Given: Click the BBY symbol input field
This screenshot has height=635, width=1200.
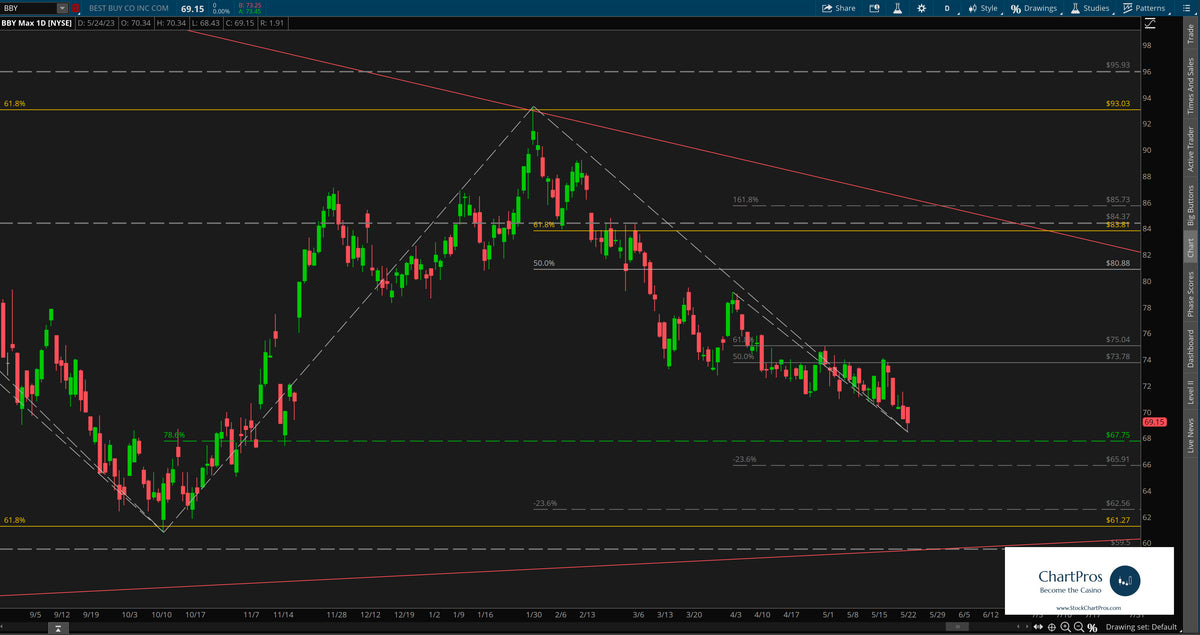Looking at the screenshot, I should coord(25,7).
